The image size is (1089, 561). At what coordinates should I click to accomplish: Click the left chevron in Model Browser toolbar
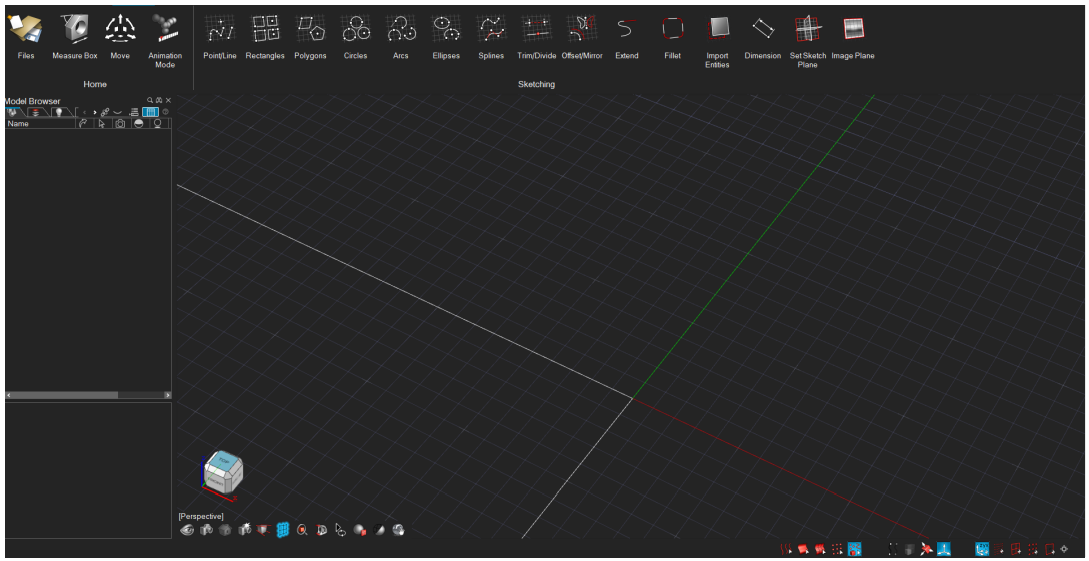(85, 112)
